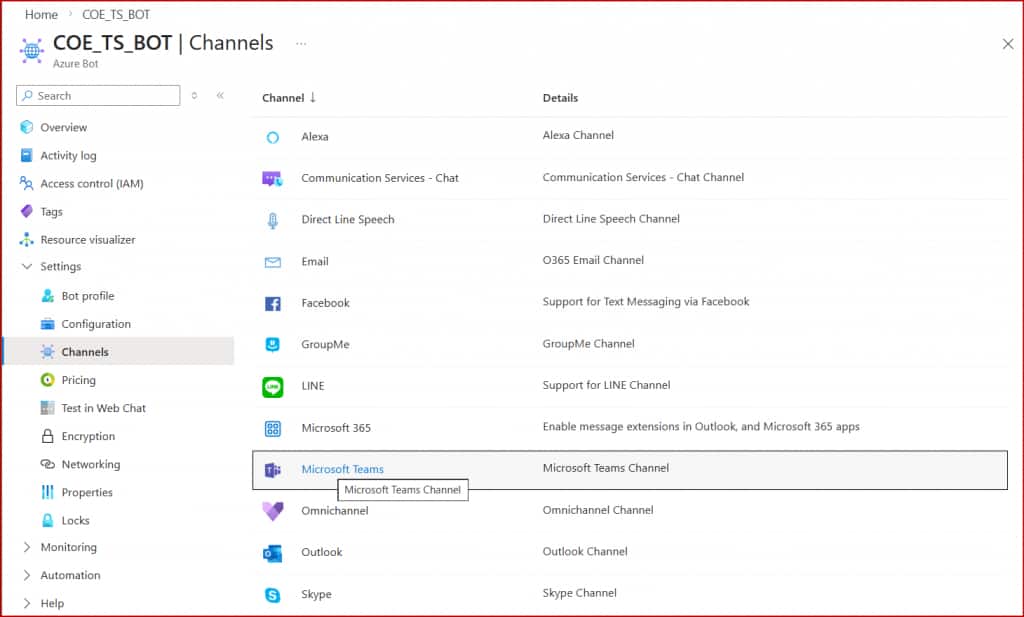Viewport: 1024px width, 617px height.
Task: Open the Microsoft Teams channel link
Action: tap(342, 469)
